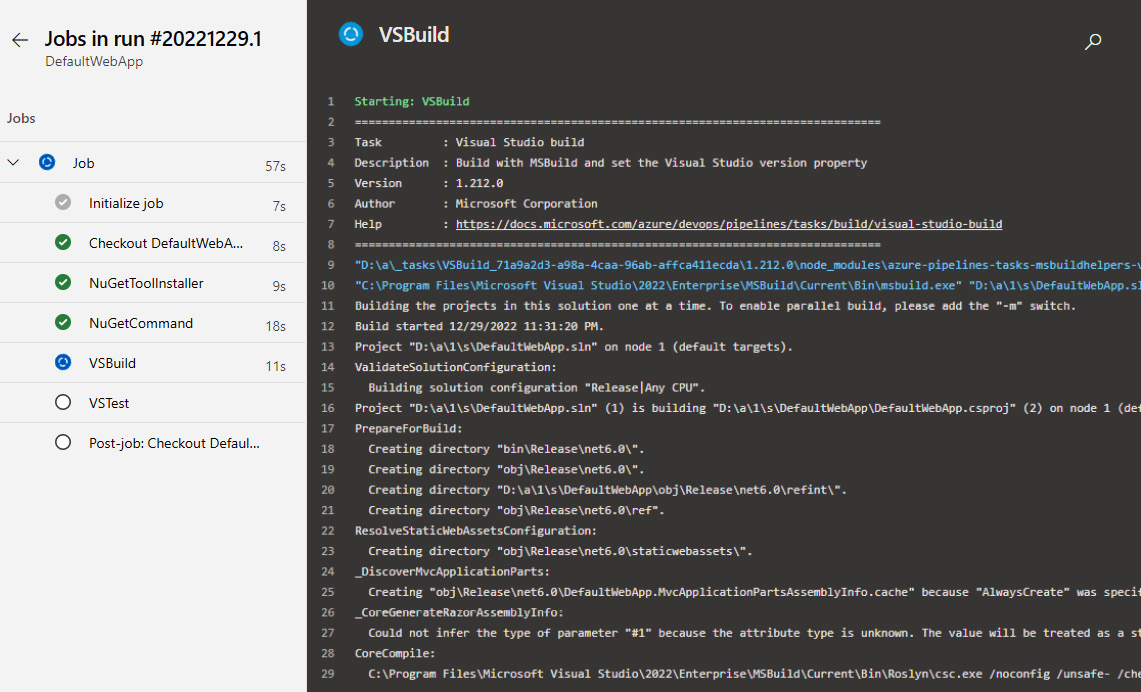Click the staticwebassets directory creation log line
Screen dimensions: 1141x692
pos(560,551)
